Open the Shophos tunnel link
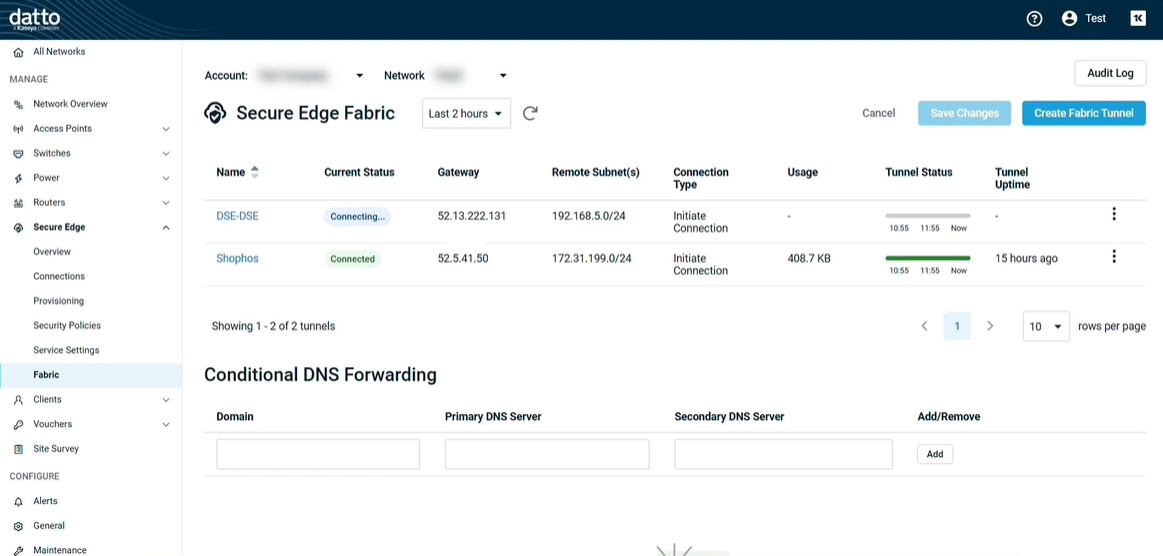This screenshot has height=556, width=1163. point(237,258)
